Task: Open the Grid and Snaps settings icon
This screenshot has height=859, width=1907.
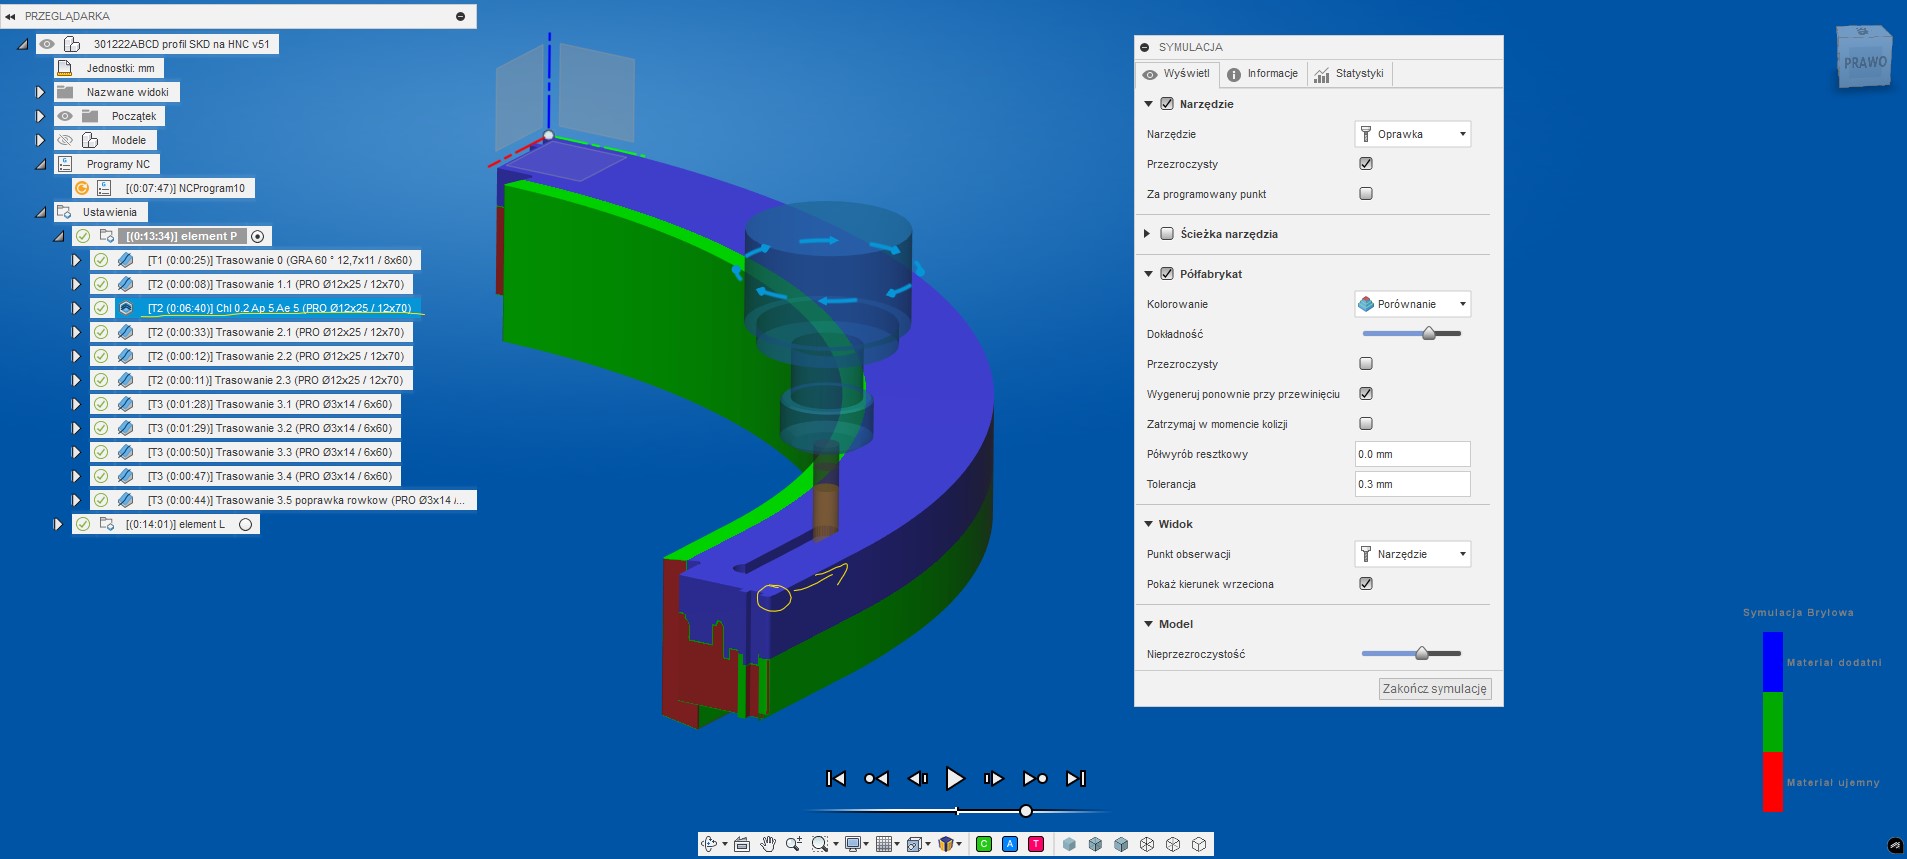Action: coord(884,844)
